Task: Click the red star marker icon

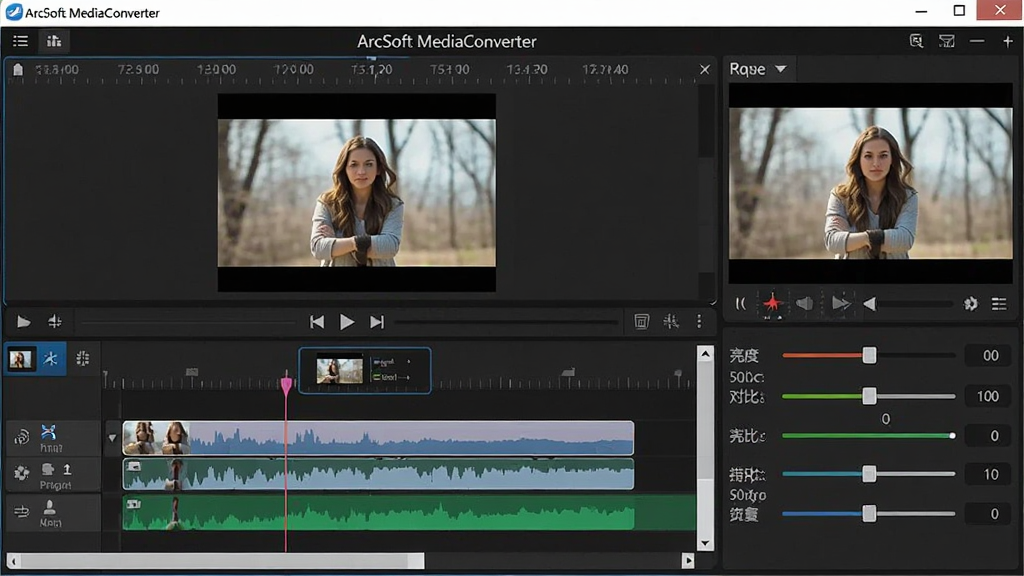Action: (773, 304)
